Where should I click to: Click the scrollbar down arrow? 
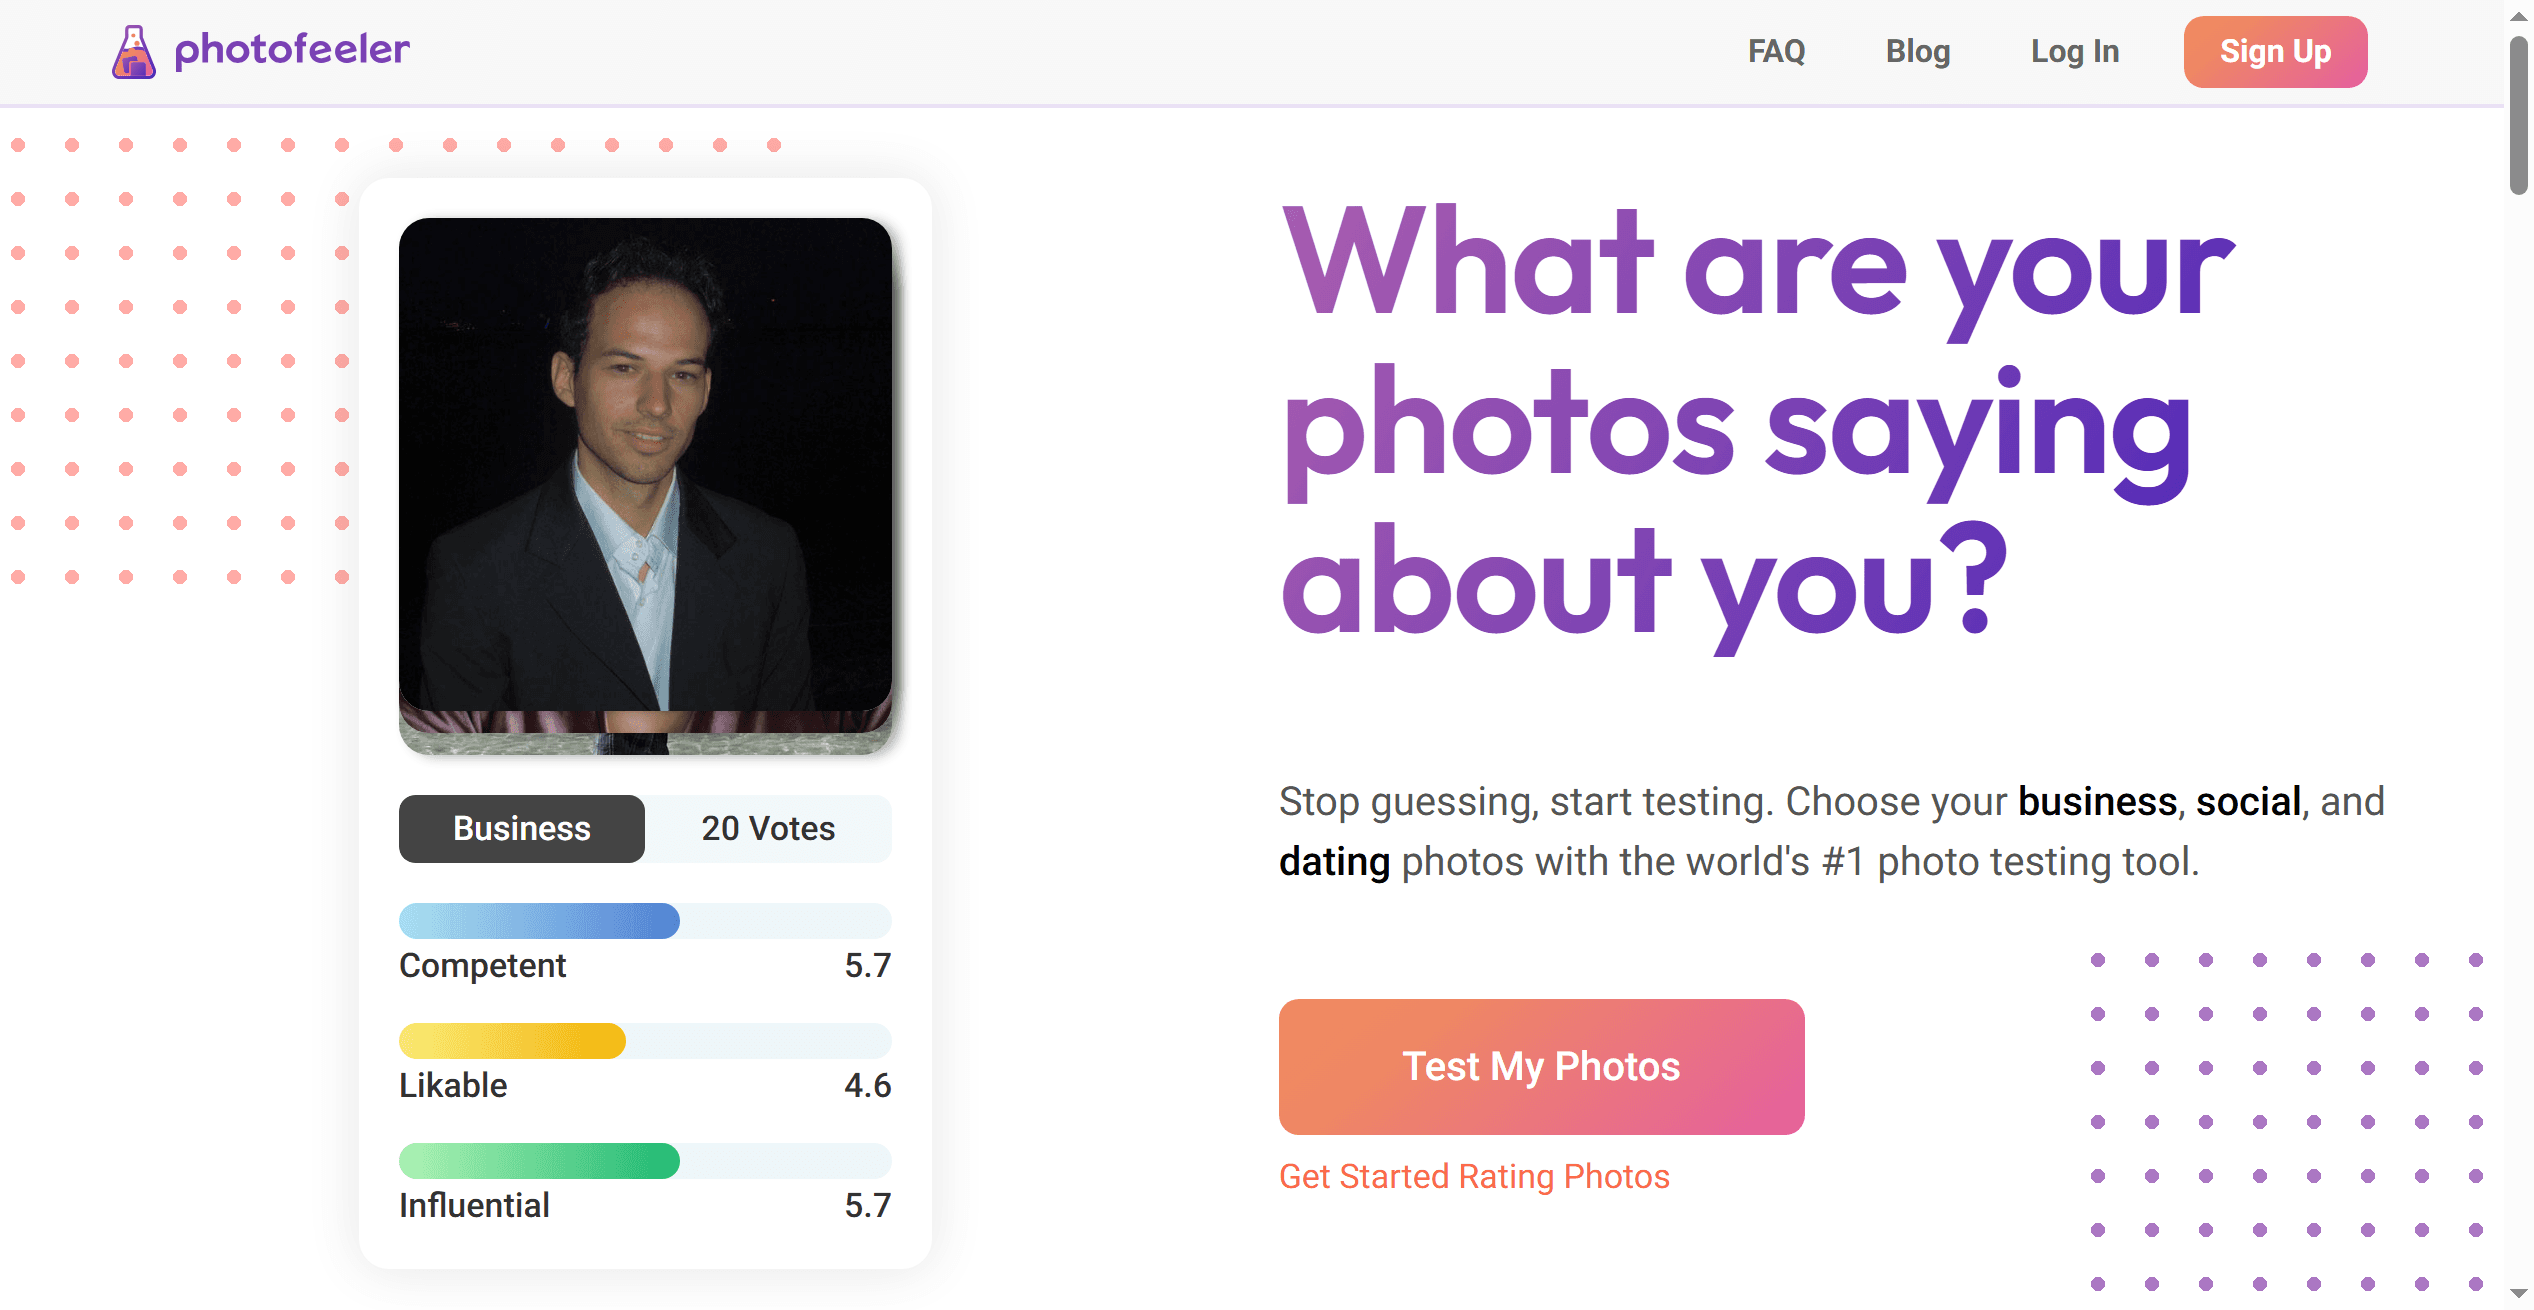point(2518,1294)
